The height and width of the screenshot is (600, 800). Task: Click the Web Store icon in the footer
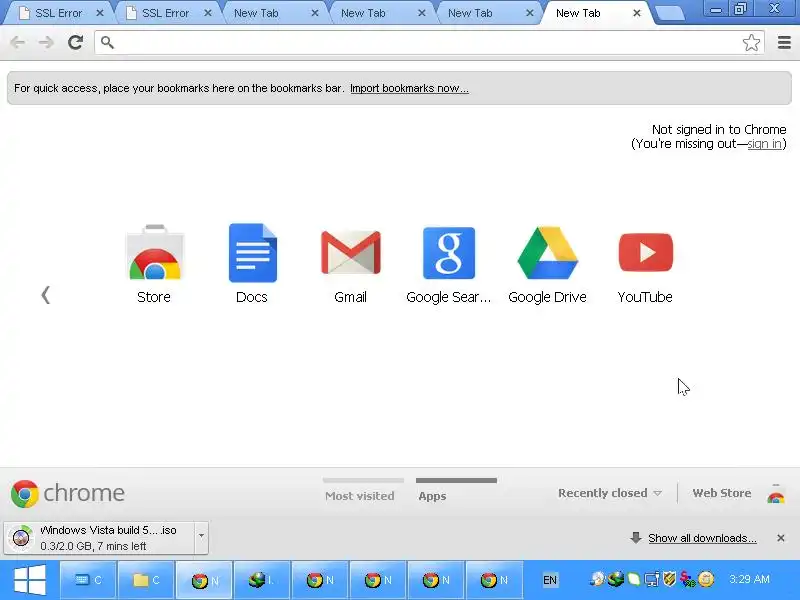776,494
